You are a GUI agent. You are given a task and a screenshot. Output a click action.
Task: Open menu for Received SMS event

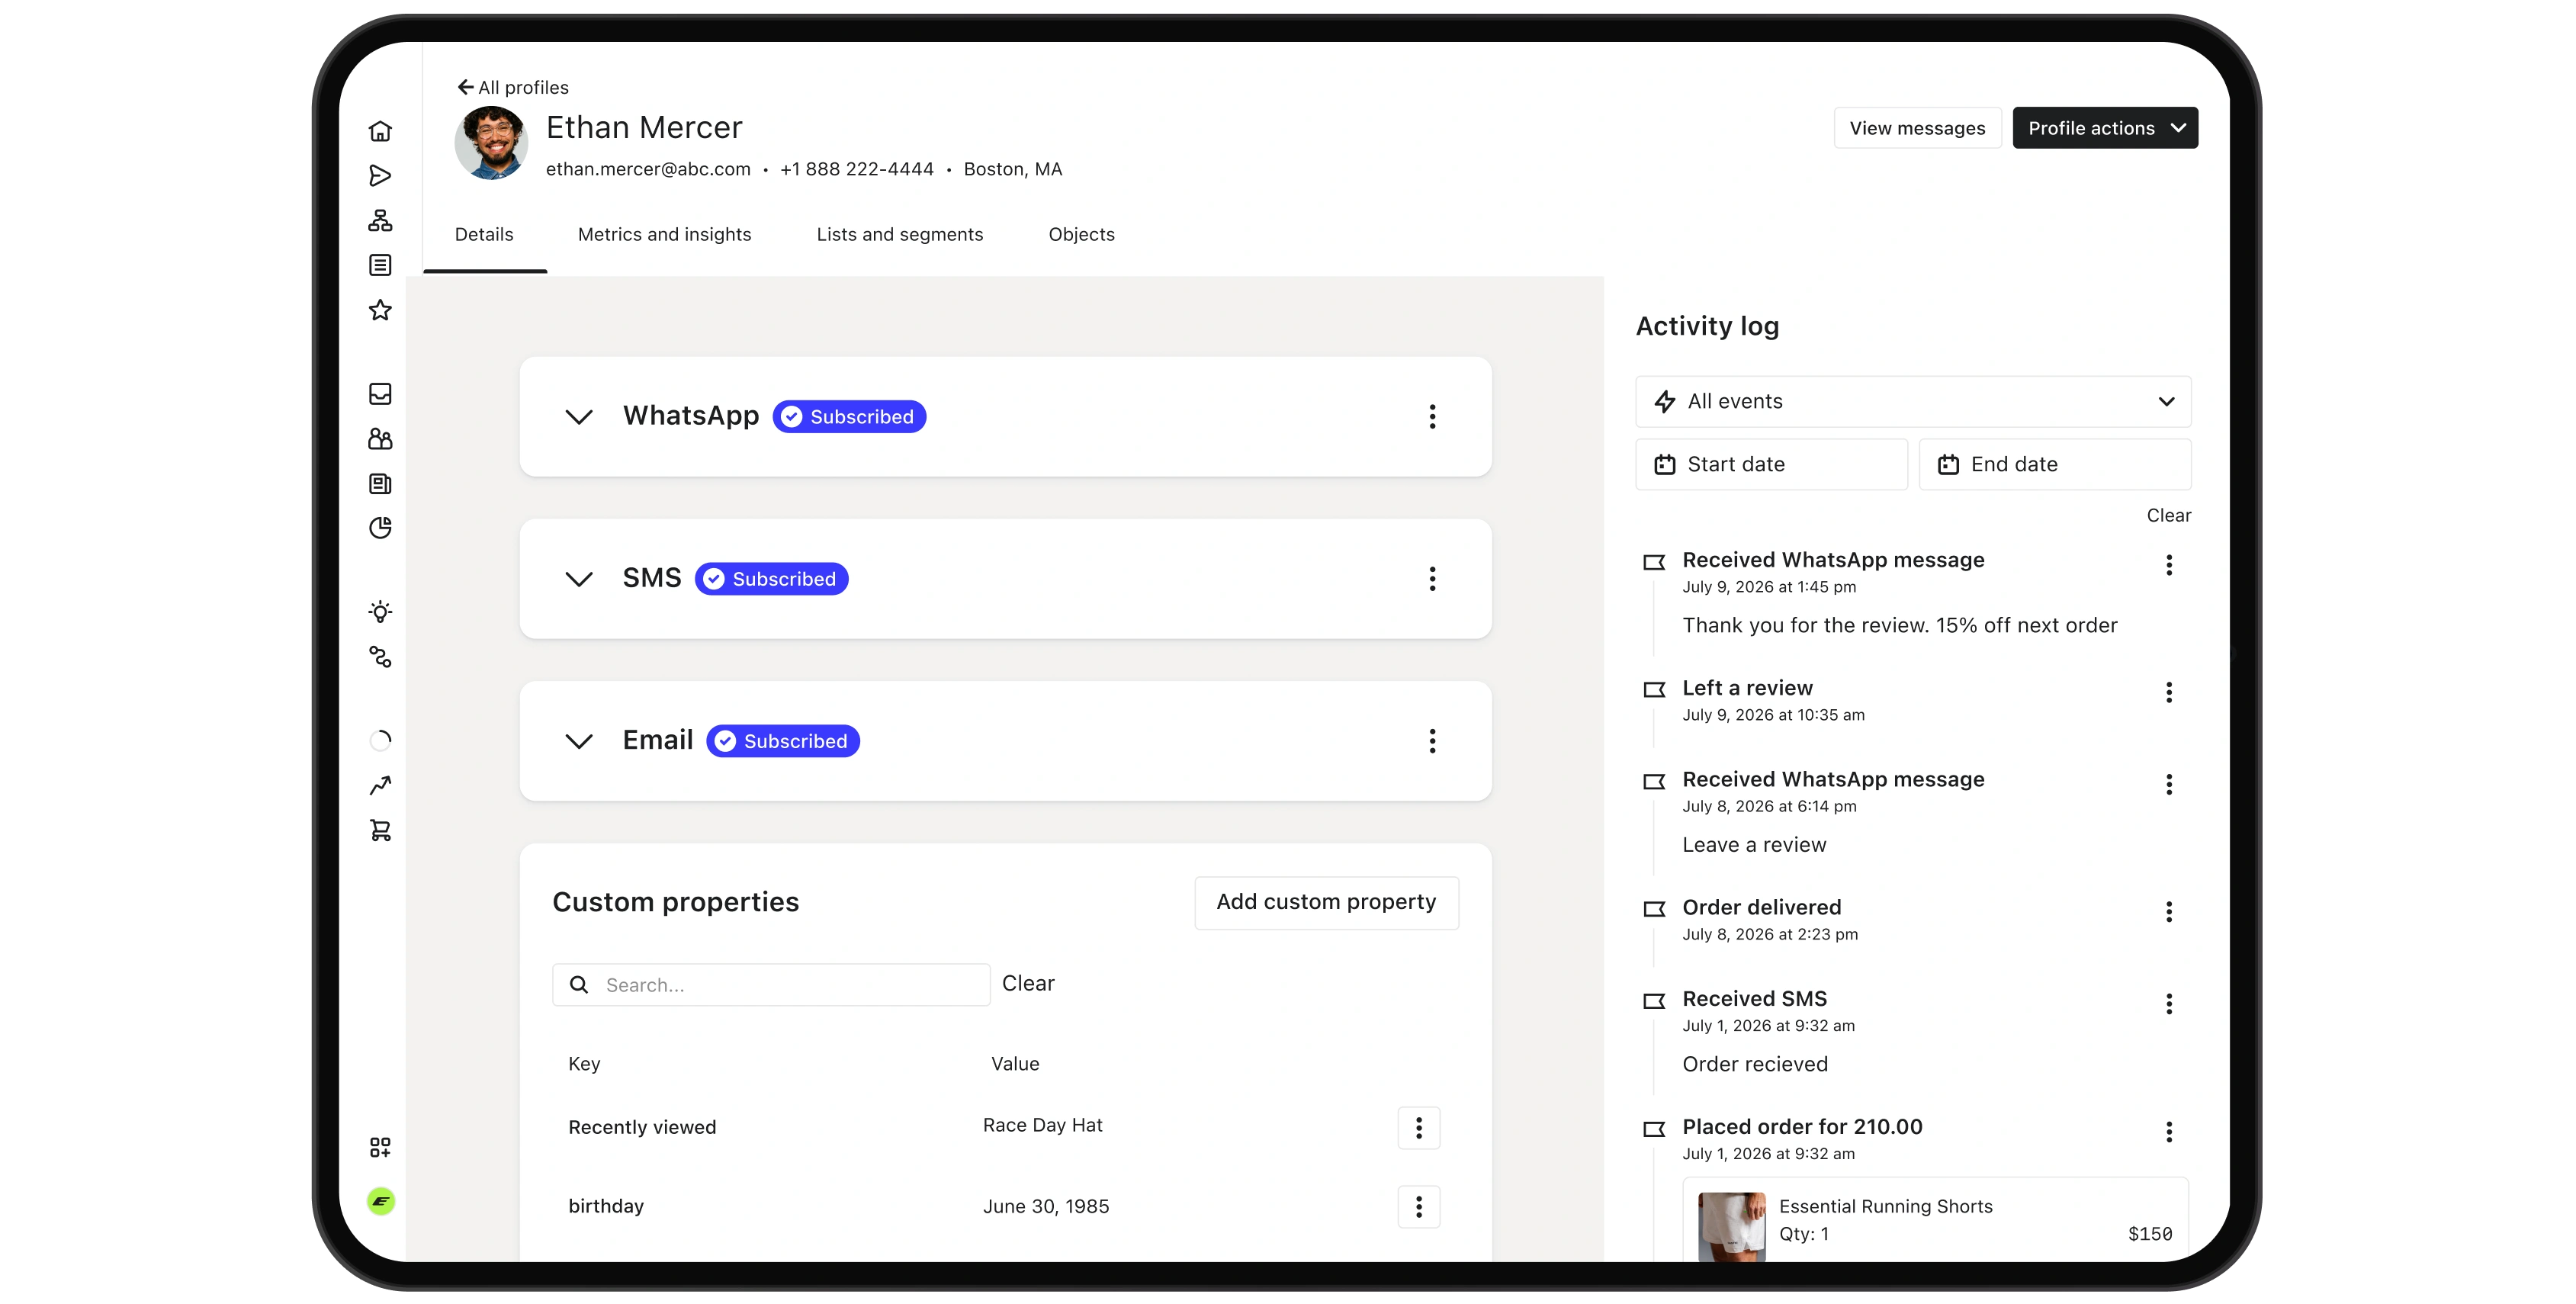click(x=2169, y=1004)
